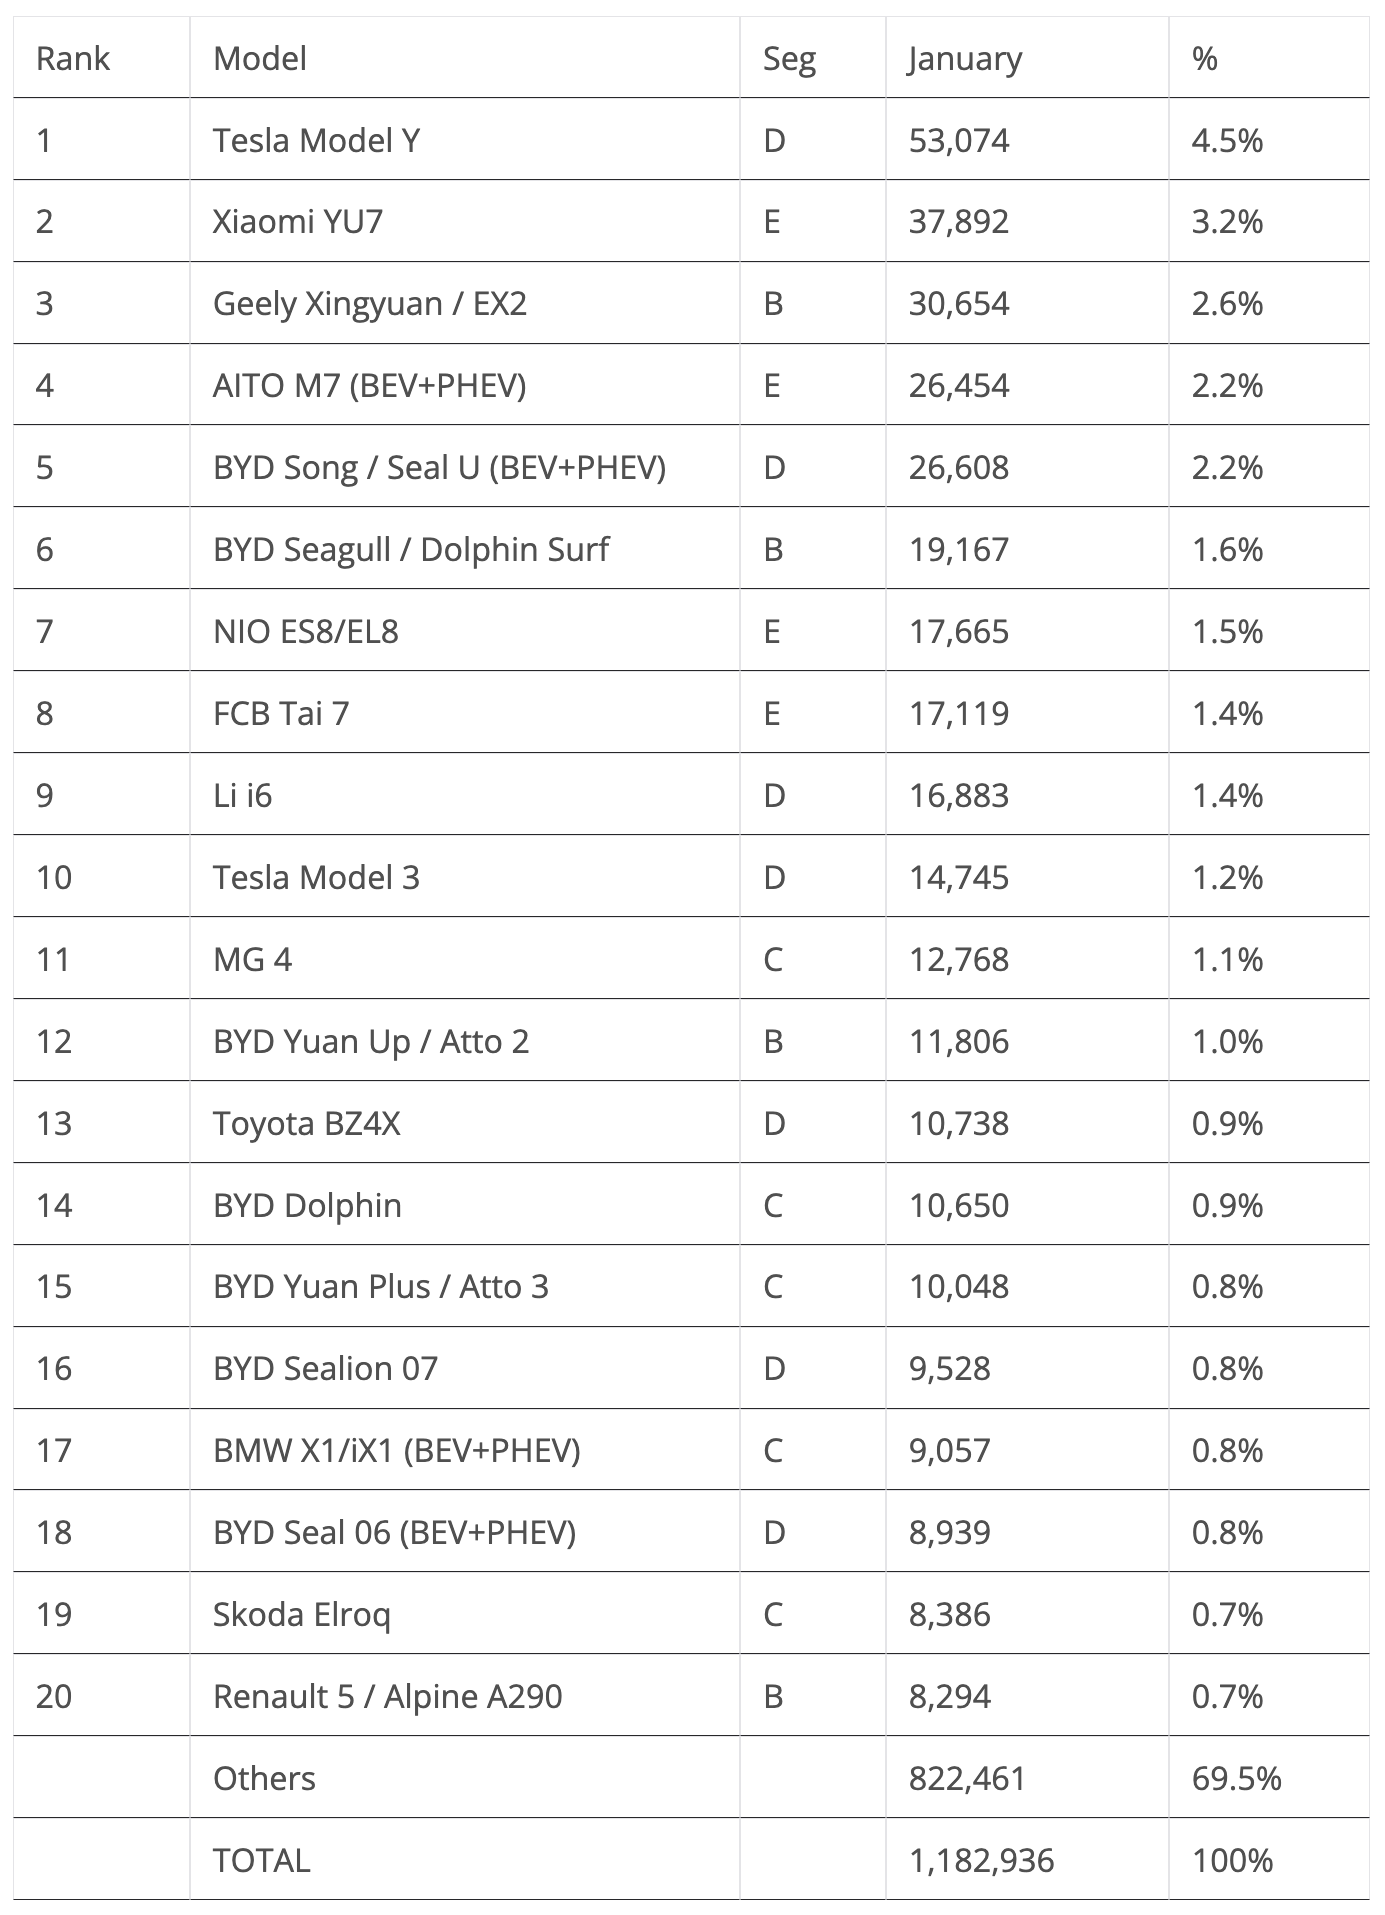Click the % column header
This screenshot has width=1385, height=1915.
coord(1205,59)
